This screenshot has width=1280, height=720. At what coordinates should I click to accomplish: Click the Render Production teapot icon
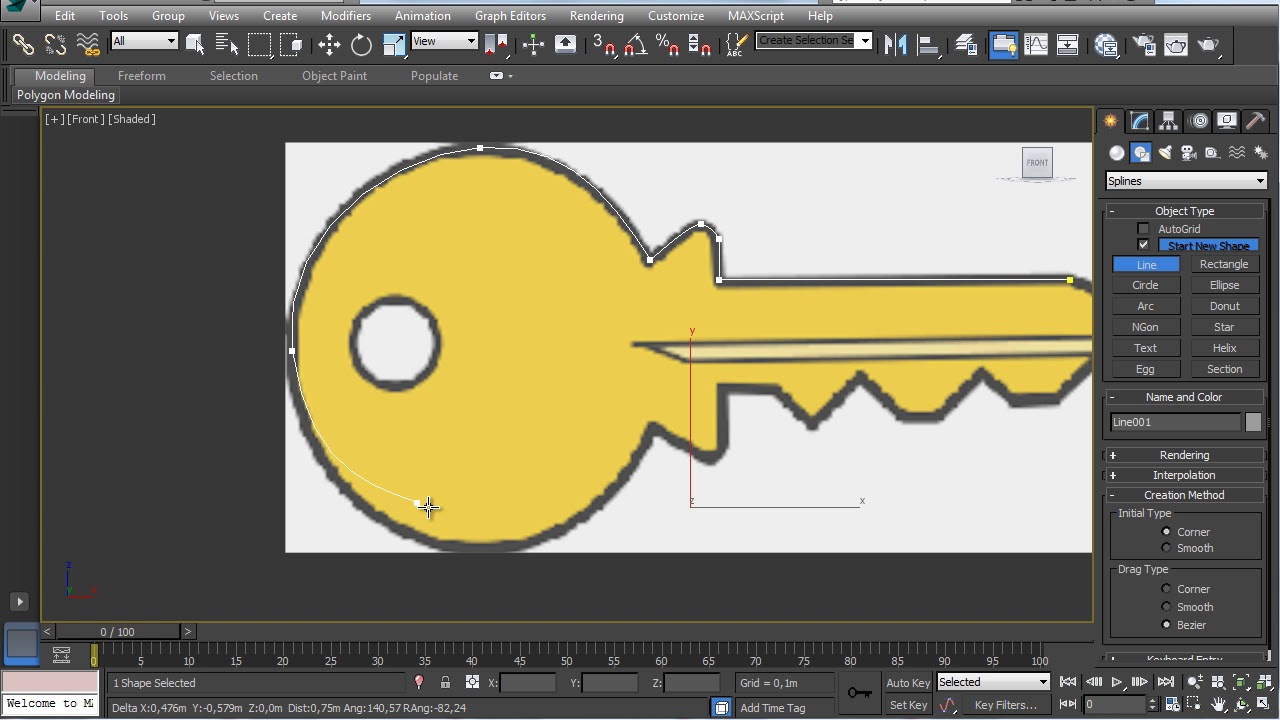(1208, 44)
